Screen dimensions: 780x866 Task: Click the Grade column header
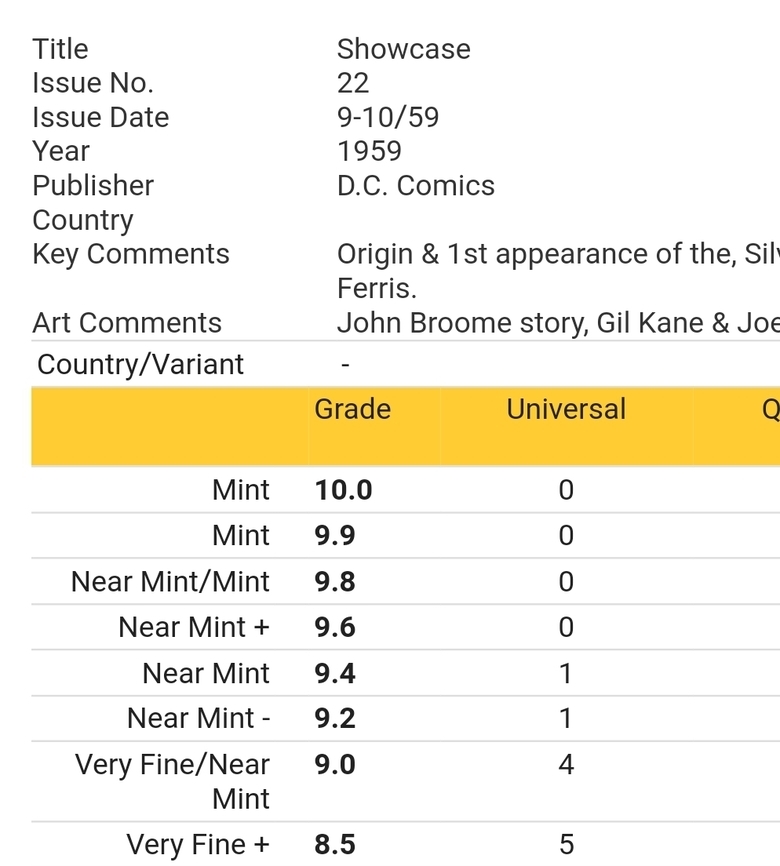pos(352,409)
